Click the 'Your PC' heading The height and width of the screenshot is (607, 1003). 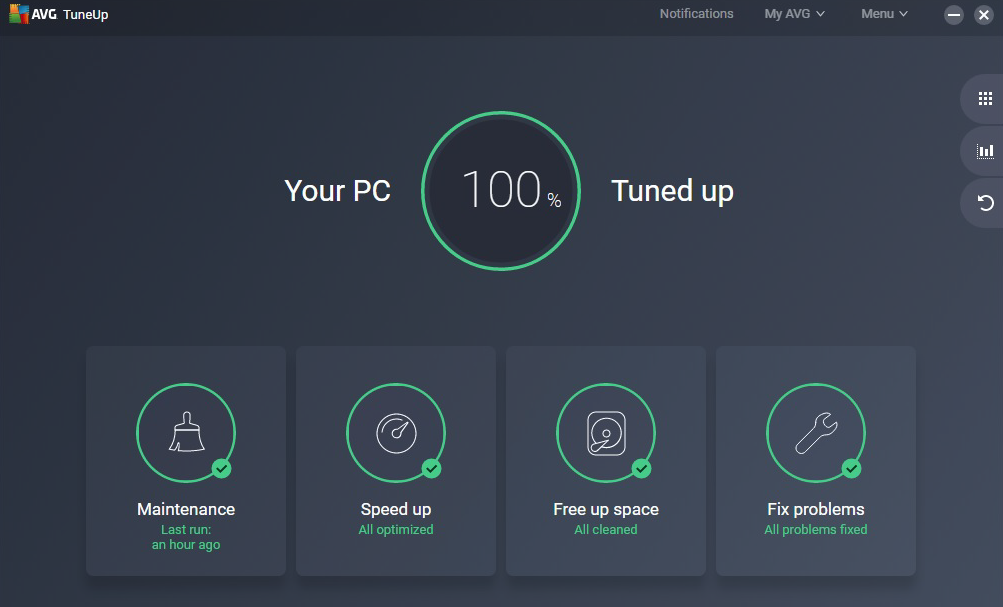(x=337, y=191)
